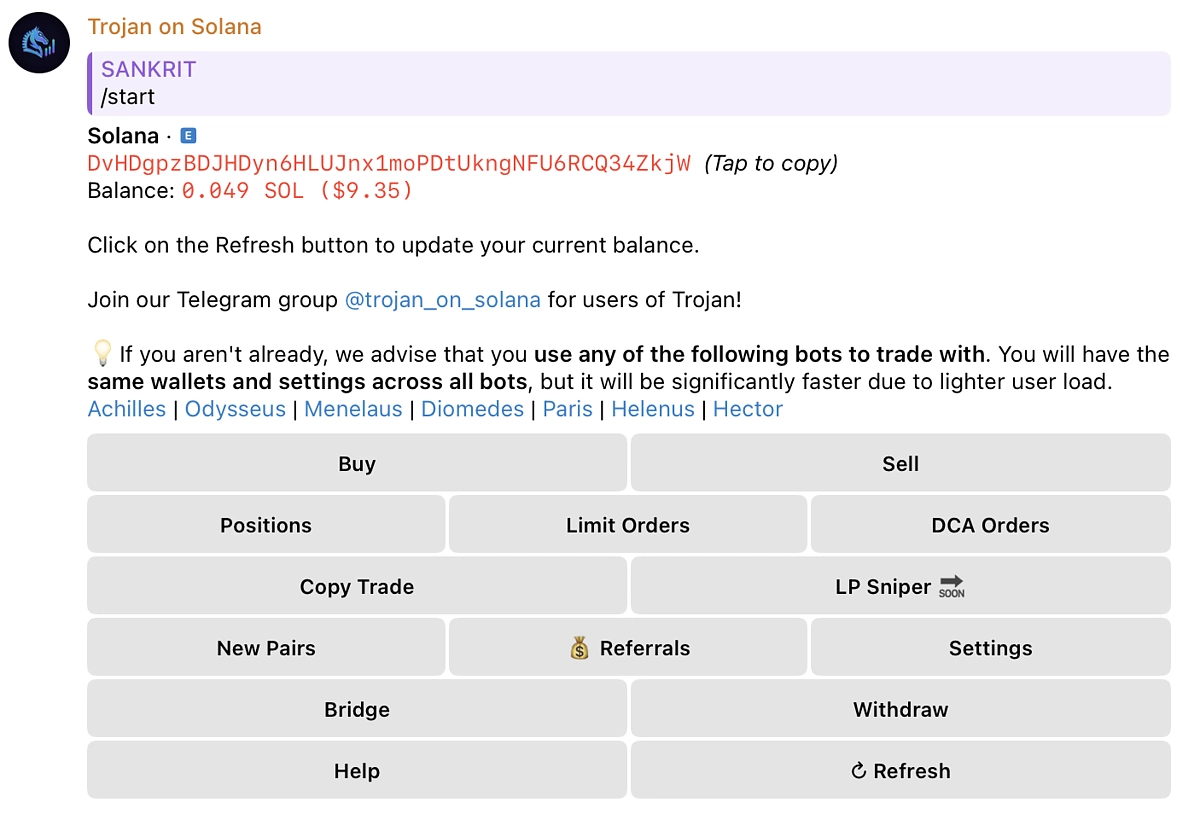Click Withdraw to move funds
The height and width of the screenshot is (814, 1200).
[899, 709]
